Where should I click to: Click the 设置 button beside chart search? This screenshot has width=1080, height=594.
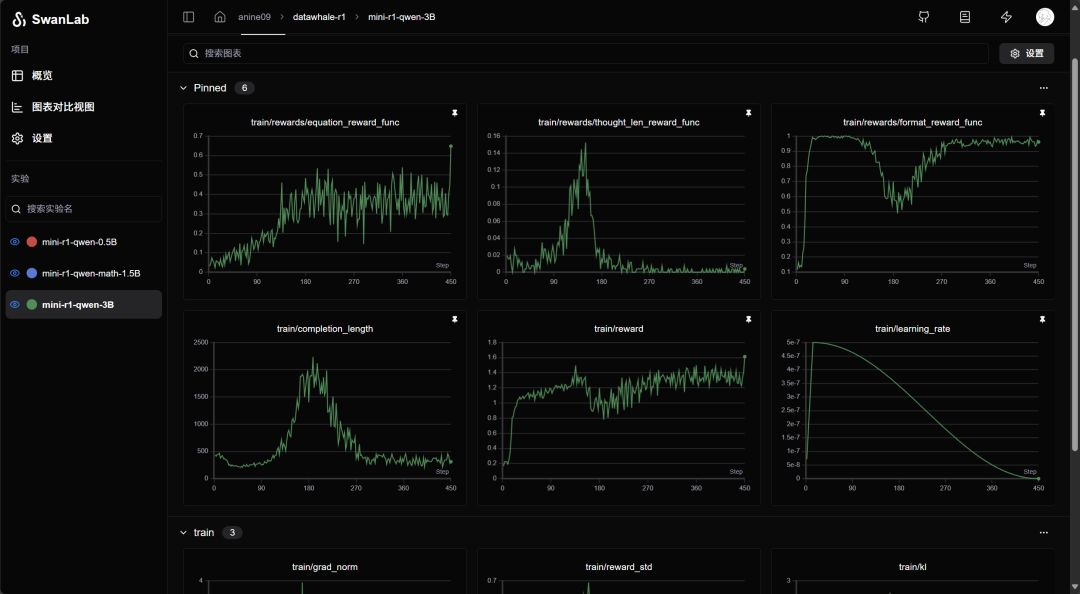[1026, 53]
